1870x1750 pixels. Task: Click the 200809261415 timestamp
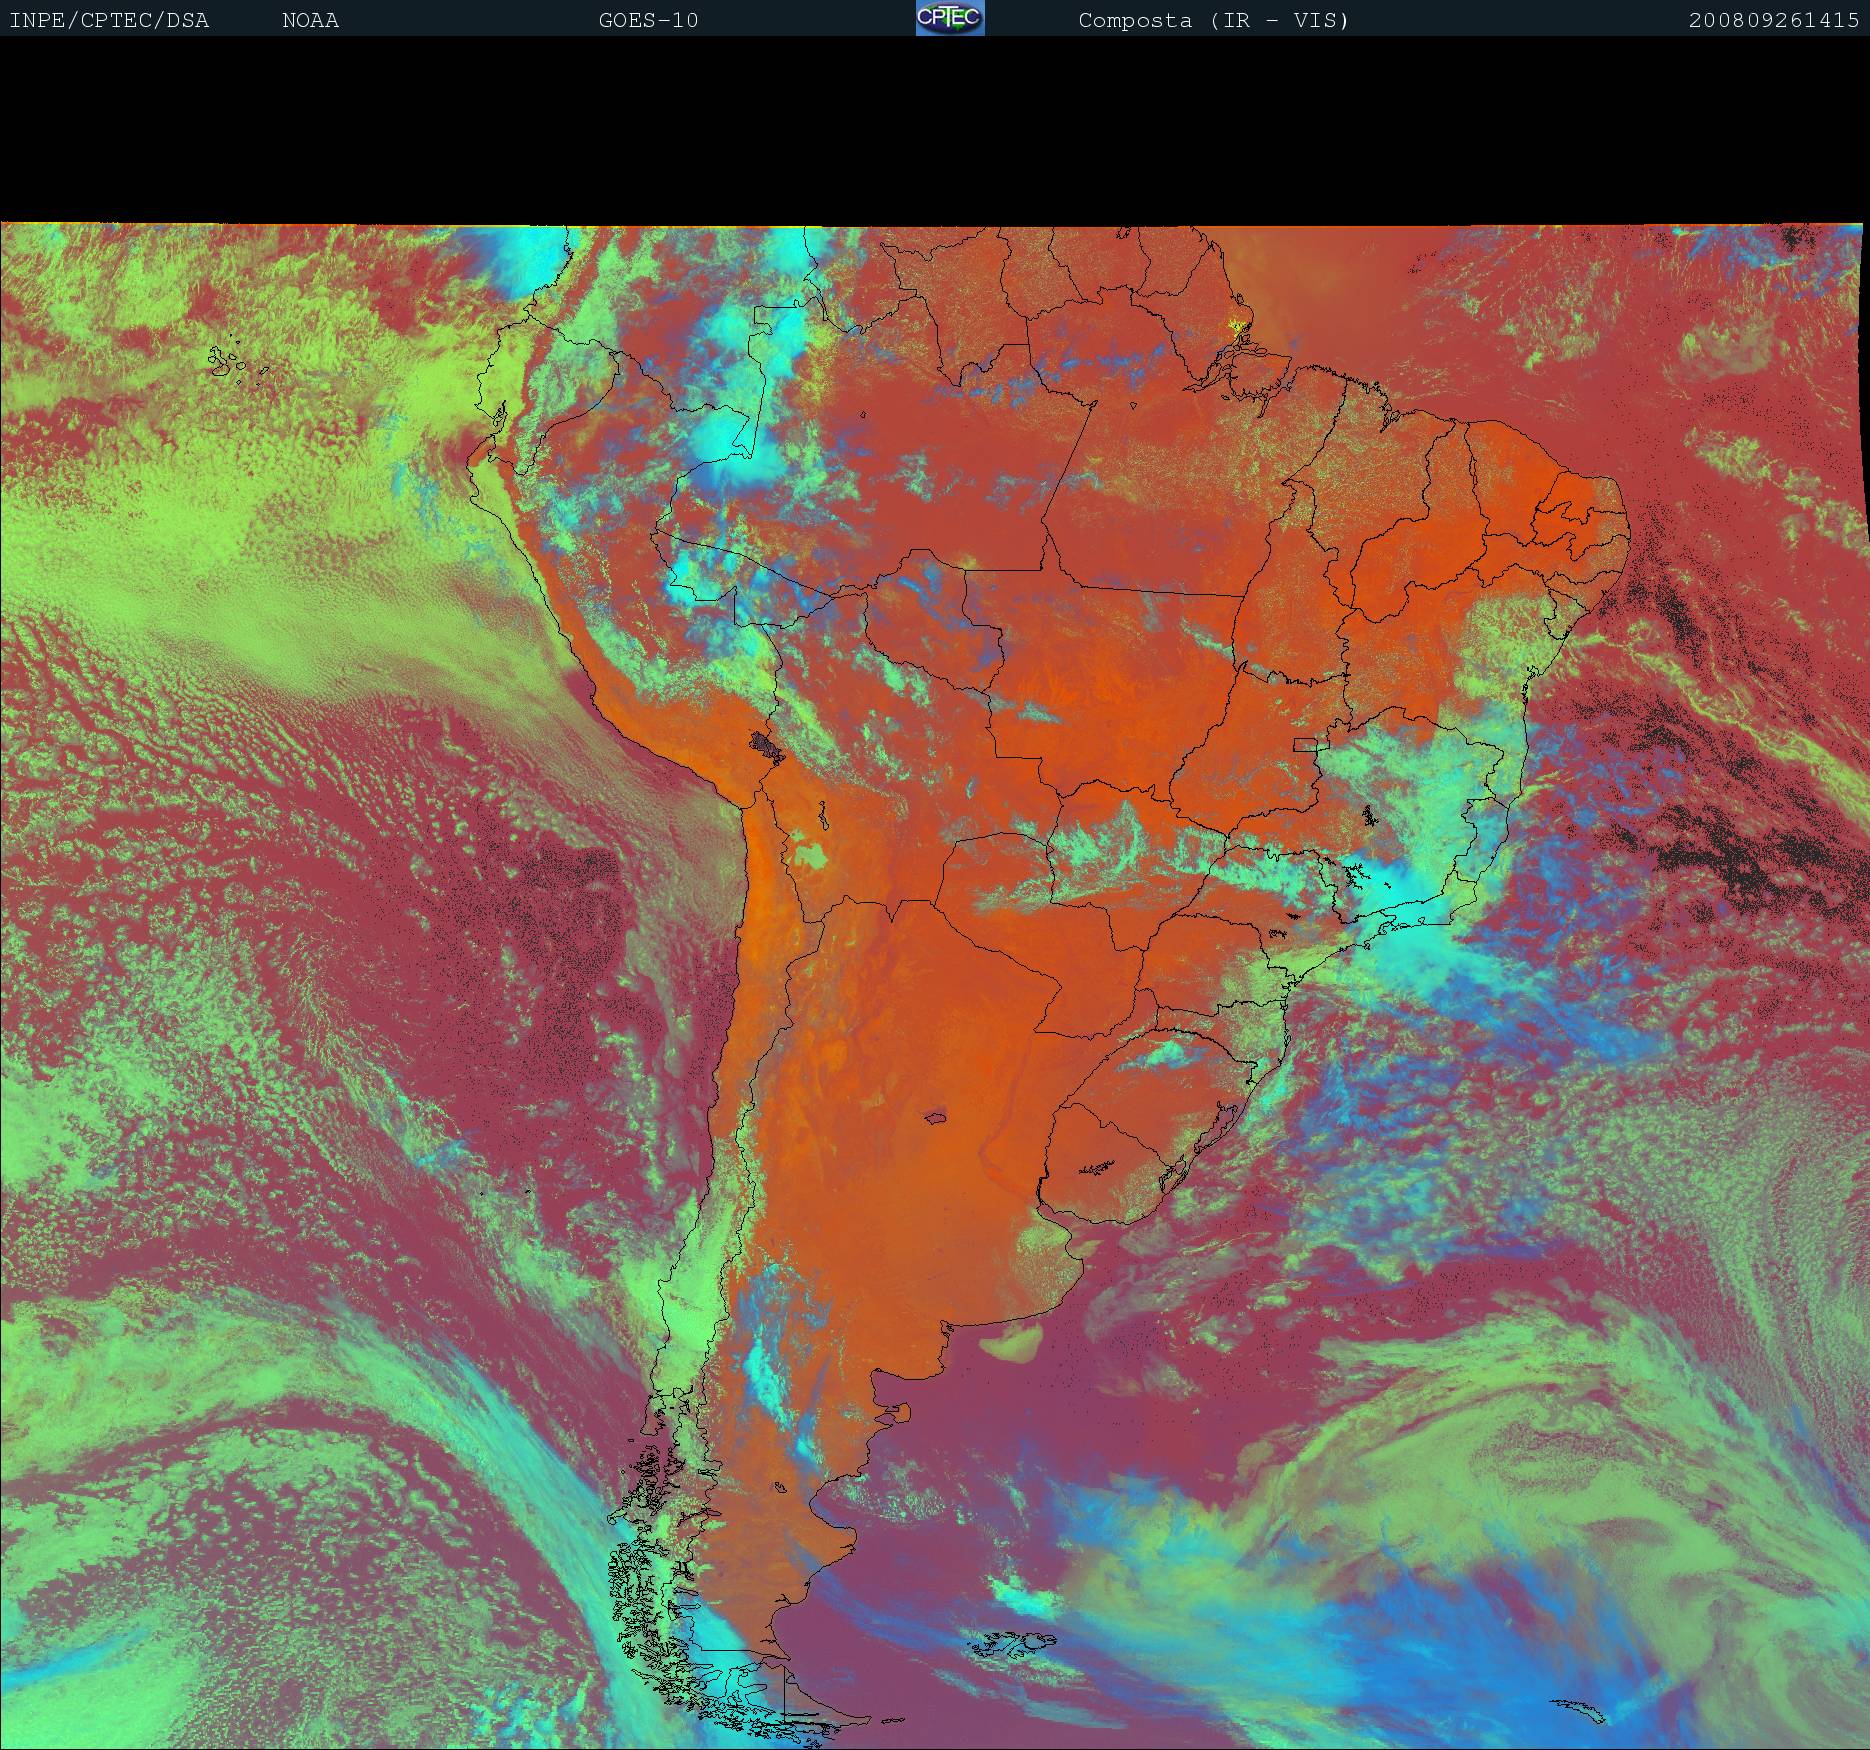[1773, 20]
